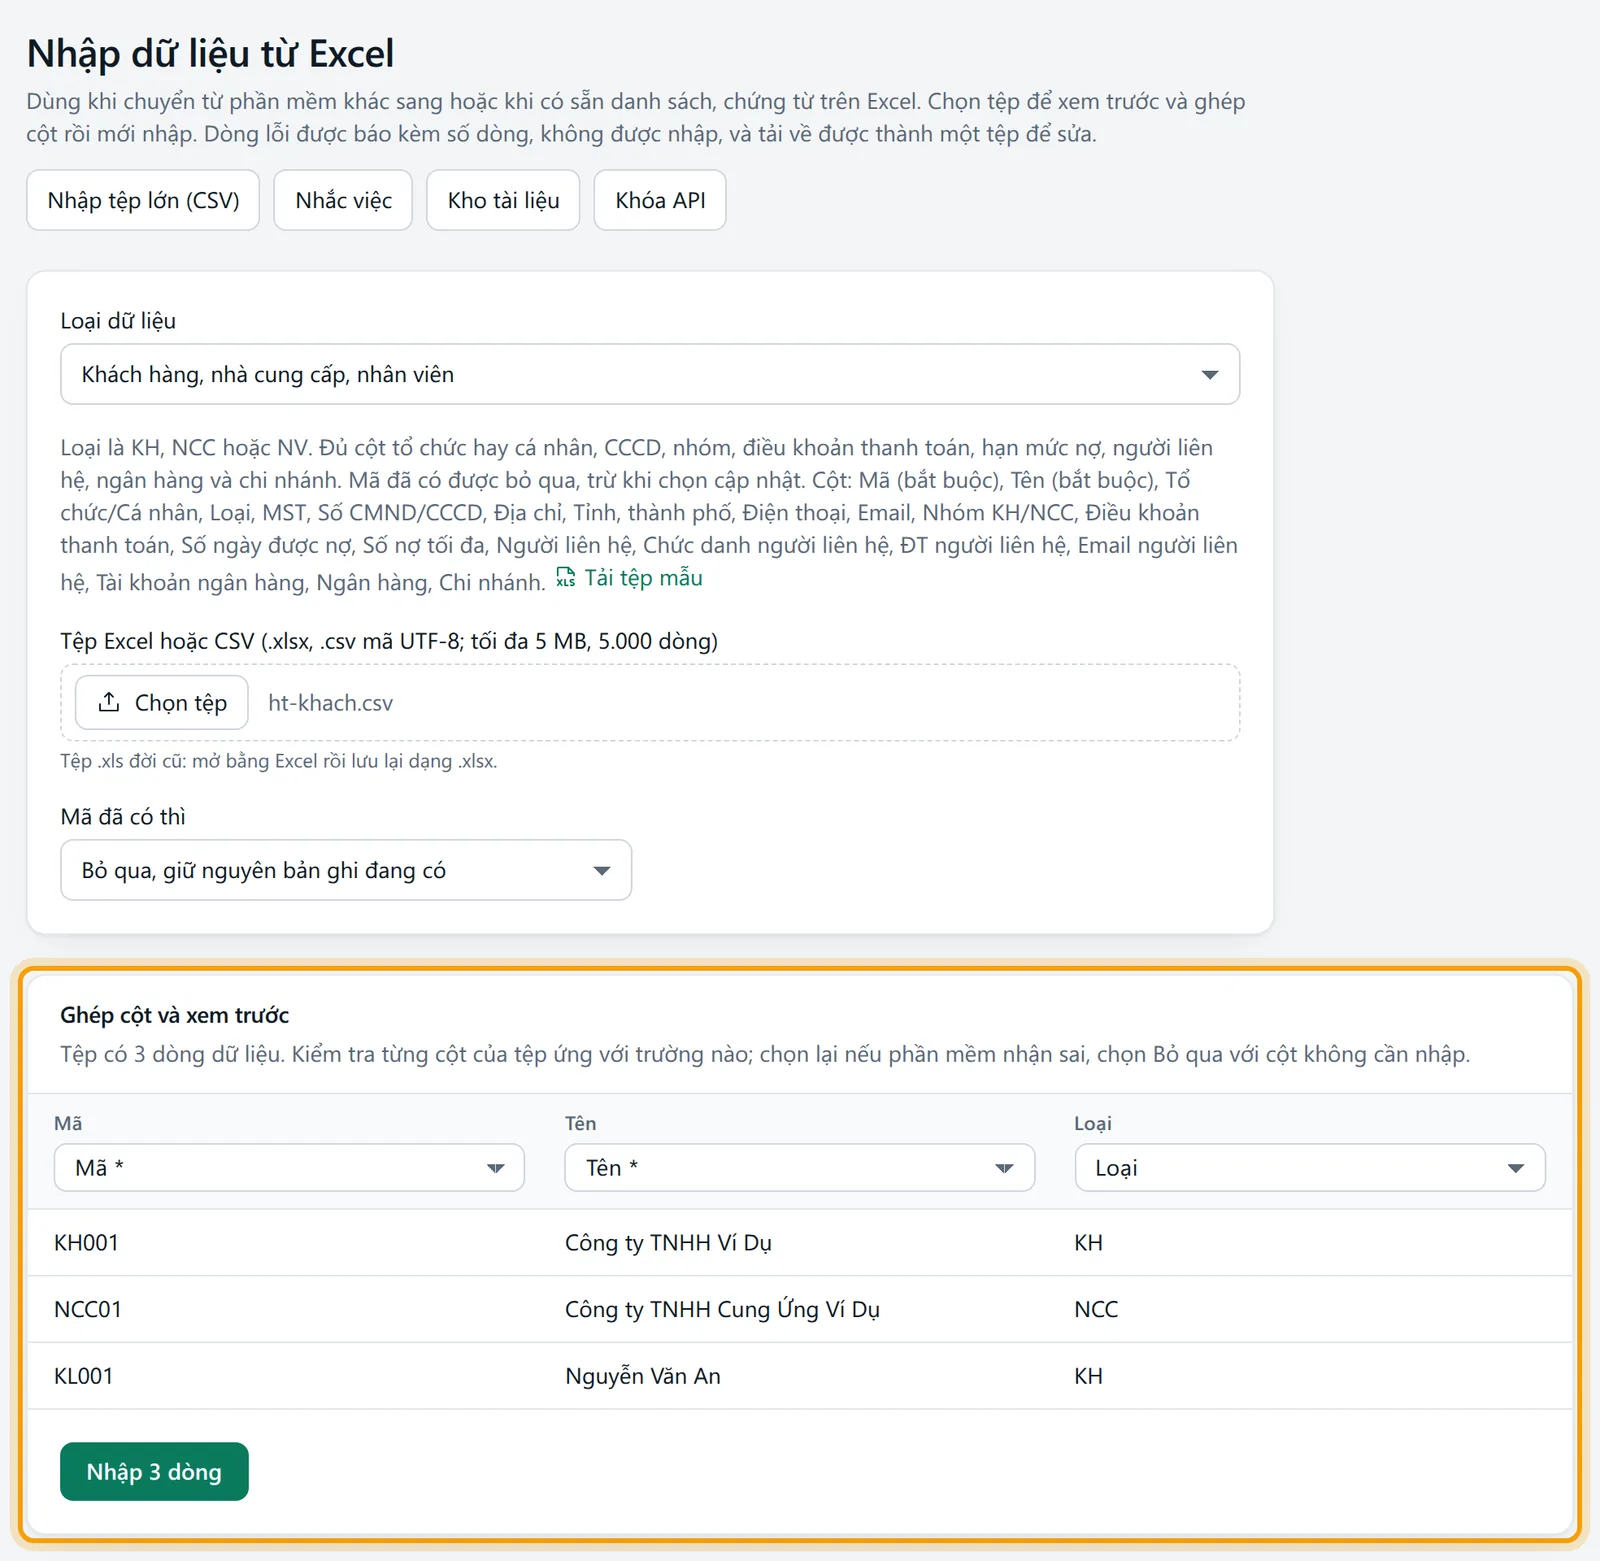Click the NCC value in Loại column

pyautogui.click(x=1096, y=1309)
